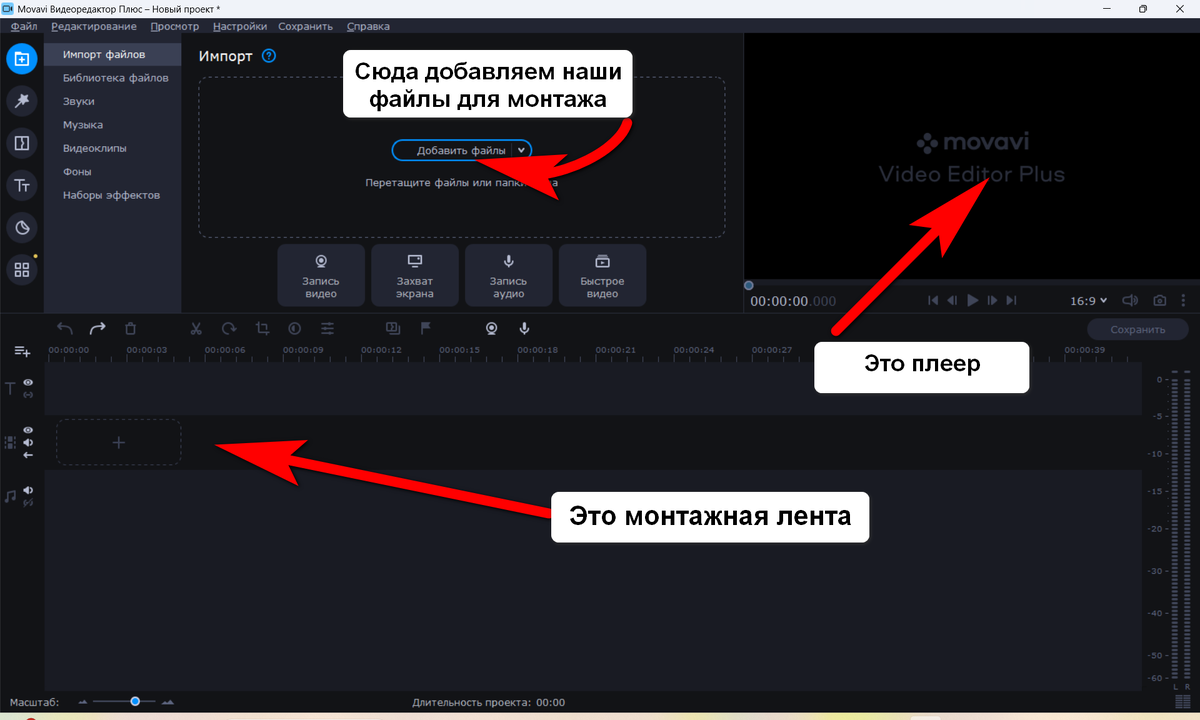Click the Redo arrow on timeline toolbar

click(97, 328)
